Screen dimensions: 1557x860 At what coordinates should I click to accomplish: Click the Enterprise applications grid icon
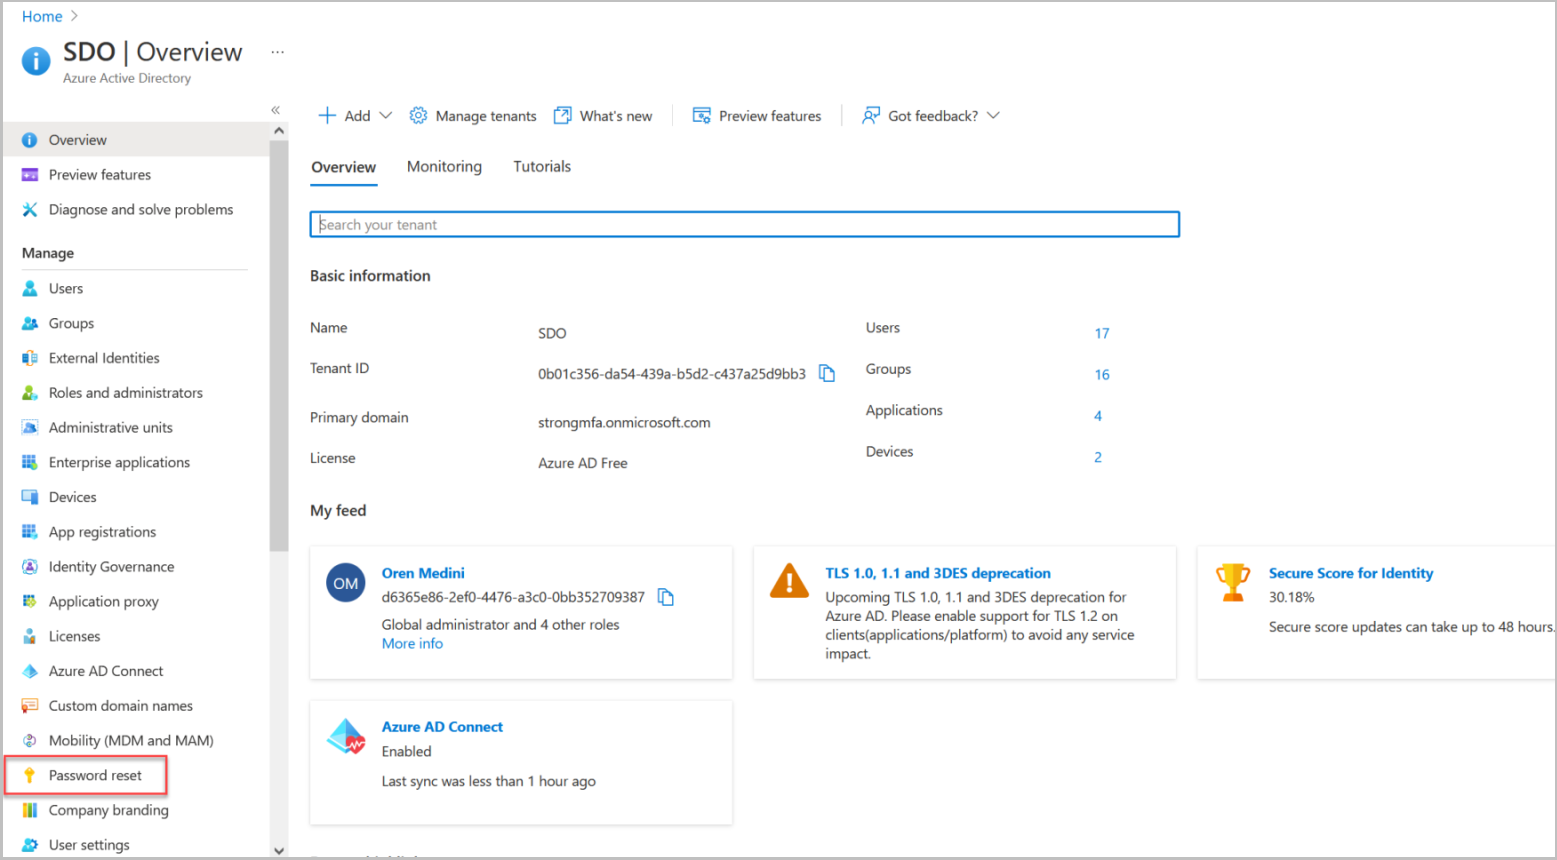pos(30,463)
